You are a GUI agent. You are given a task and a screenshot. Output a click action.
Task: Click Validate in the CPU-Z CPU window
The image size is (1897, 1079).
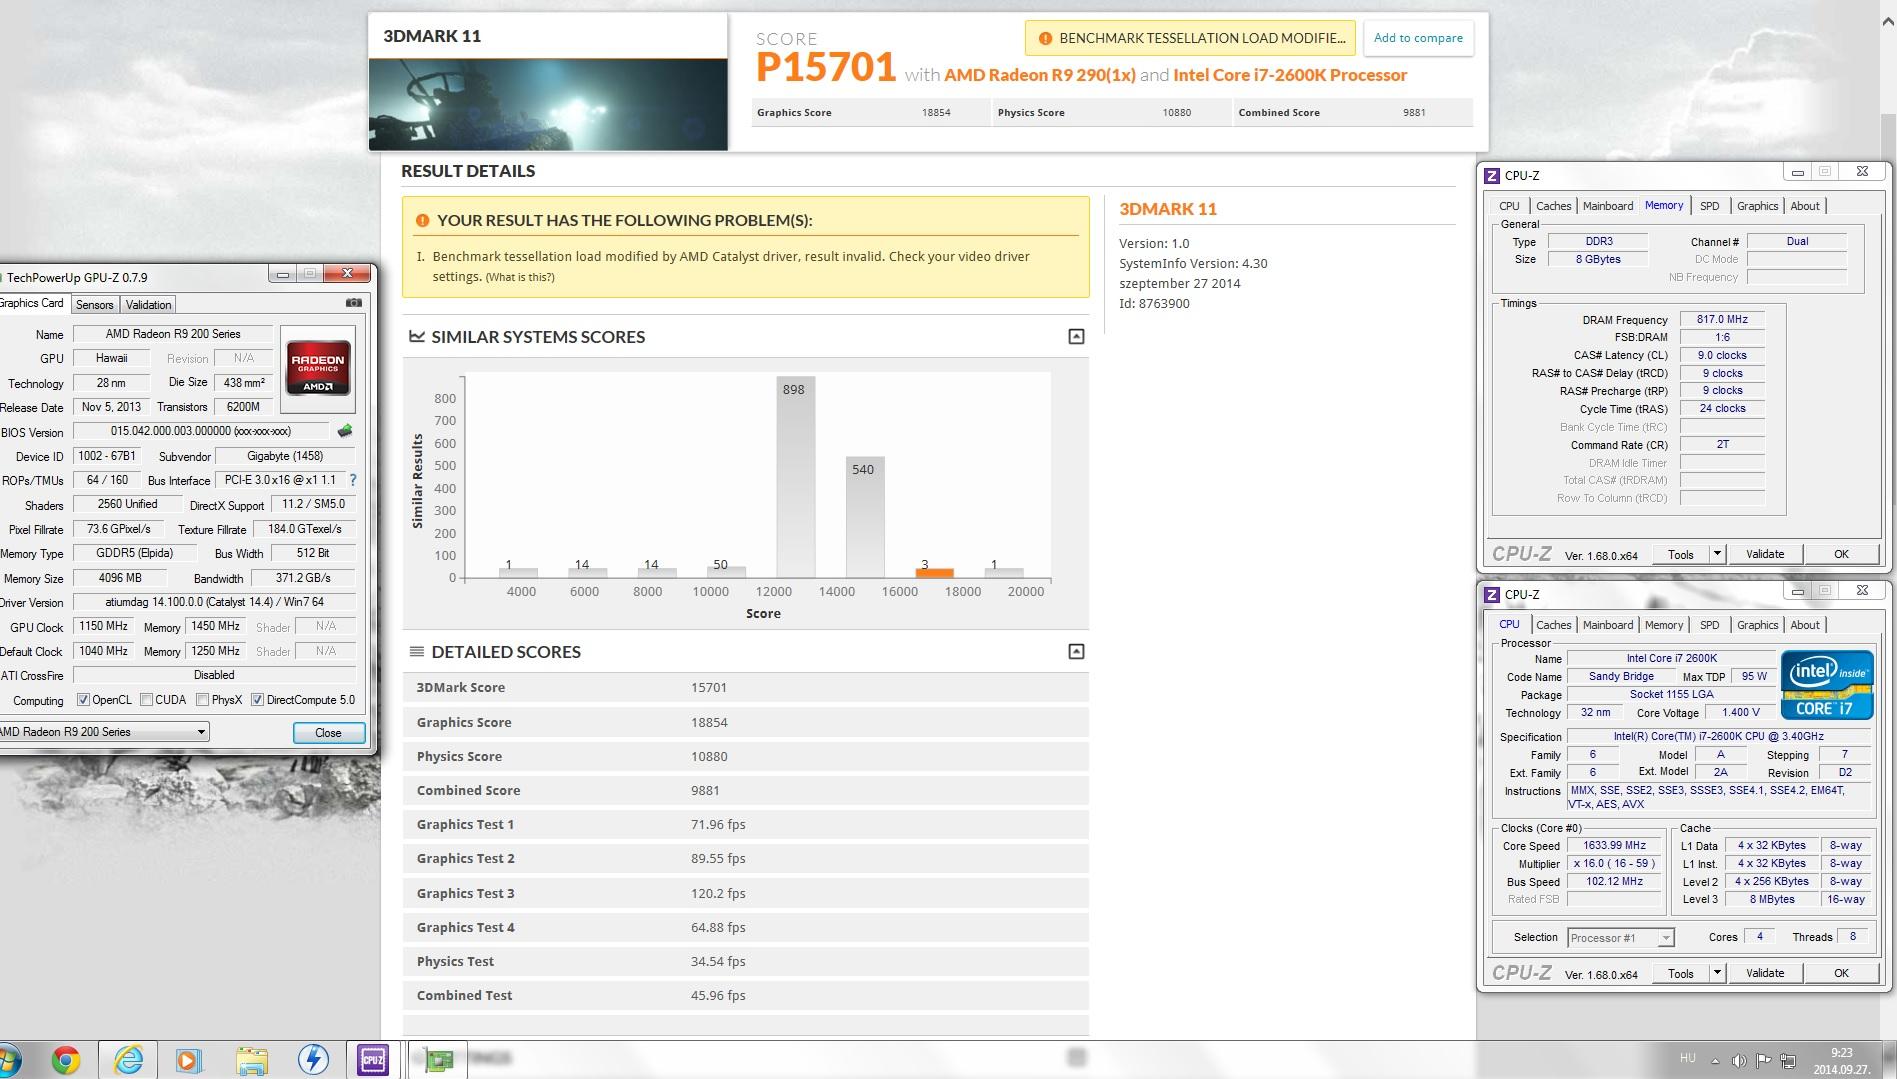point(1765,973)
